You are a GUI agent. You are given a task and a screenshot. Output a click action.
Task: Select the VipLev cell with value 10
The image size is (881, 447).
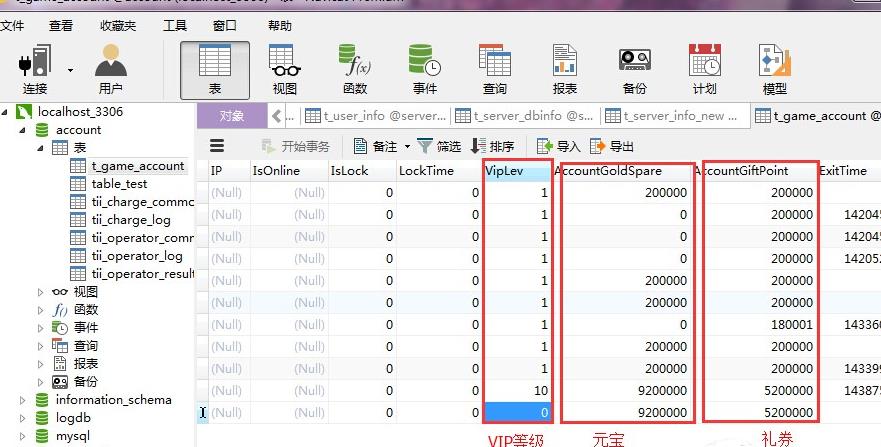coord(517,390)
